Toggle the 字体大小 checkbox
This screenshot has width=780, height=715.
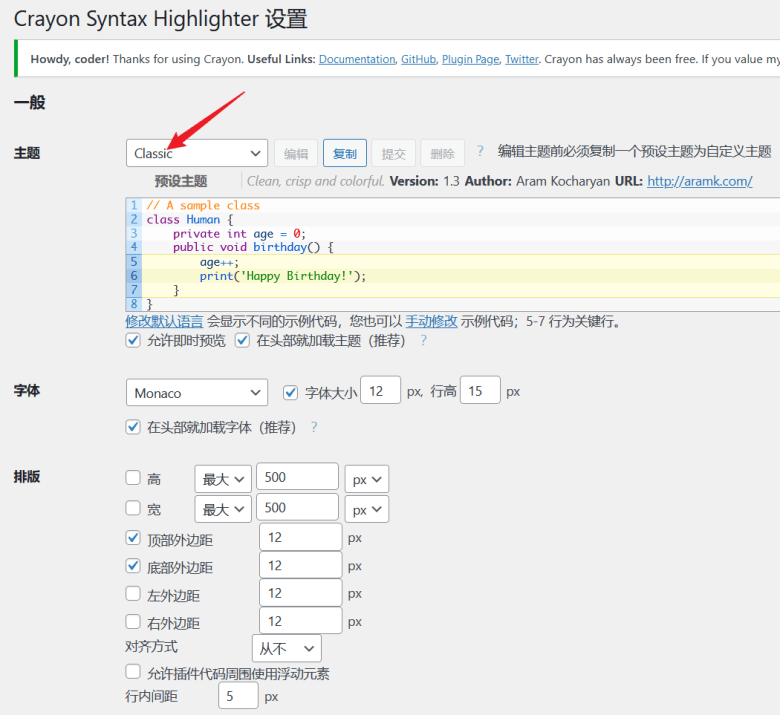pos(291,393)
